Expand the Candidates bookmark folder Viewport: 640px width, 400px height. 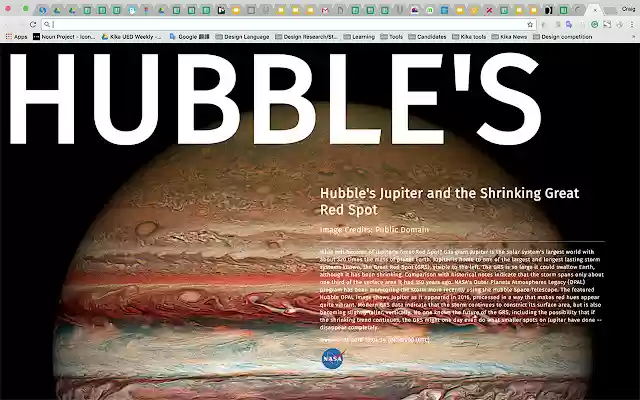point(427,37)
